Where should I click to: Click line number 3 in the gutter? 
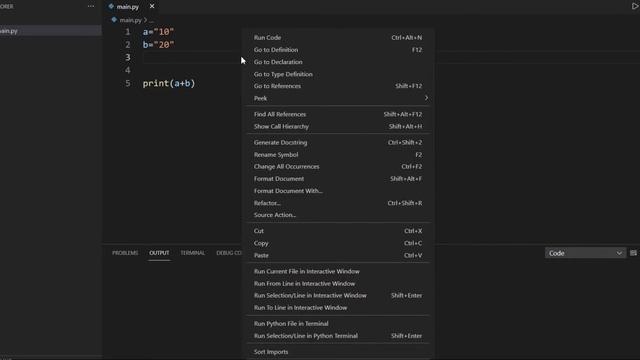[x=128, y=58]
